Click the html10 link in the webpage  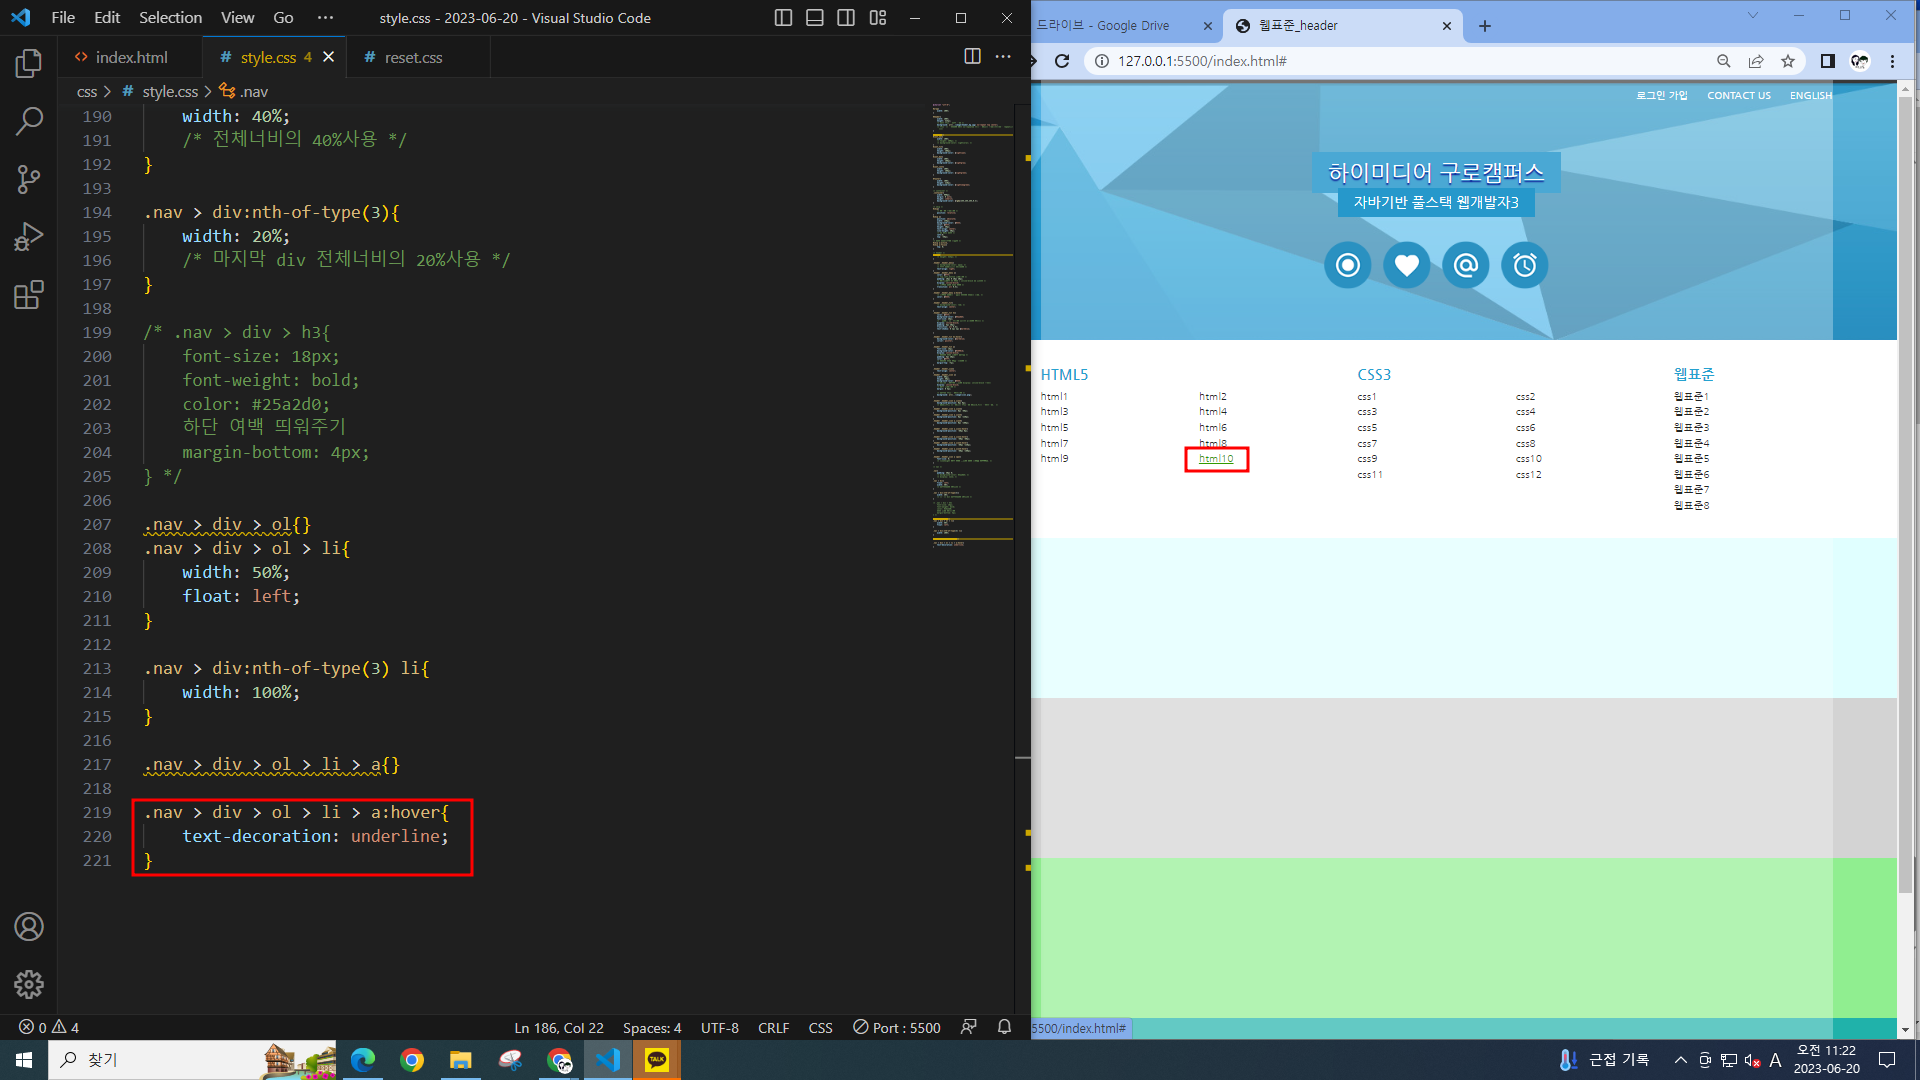[x=1216, y=459]
